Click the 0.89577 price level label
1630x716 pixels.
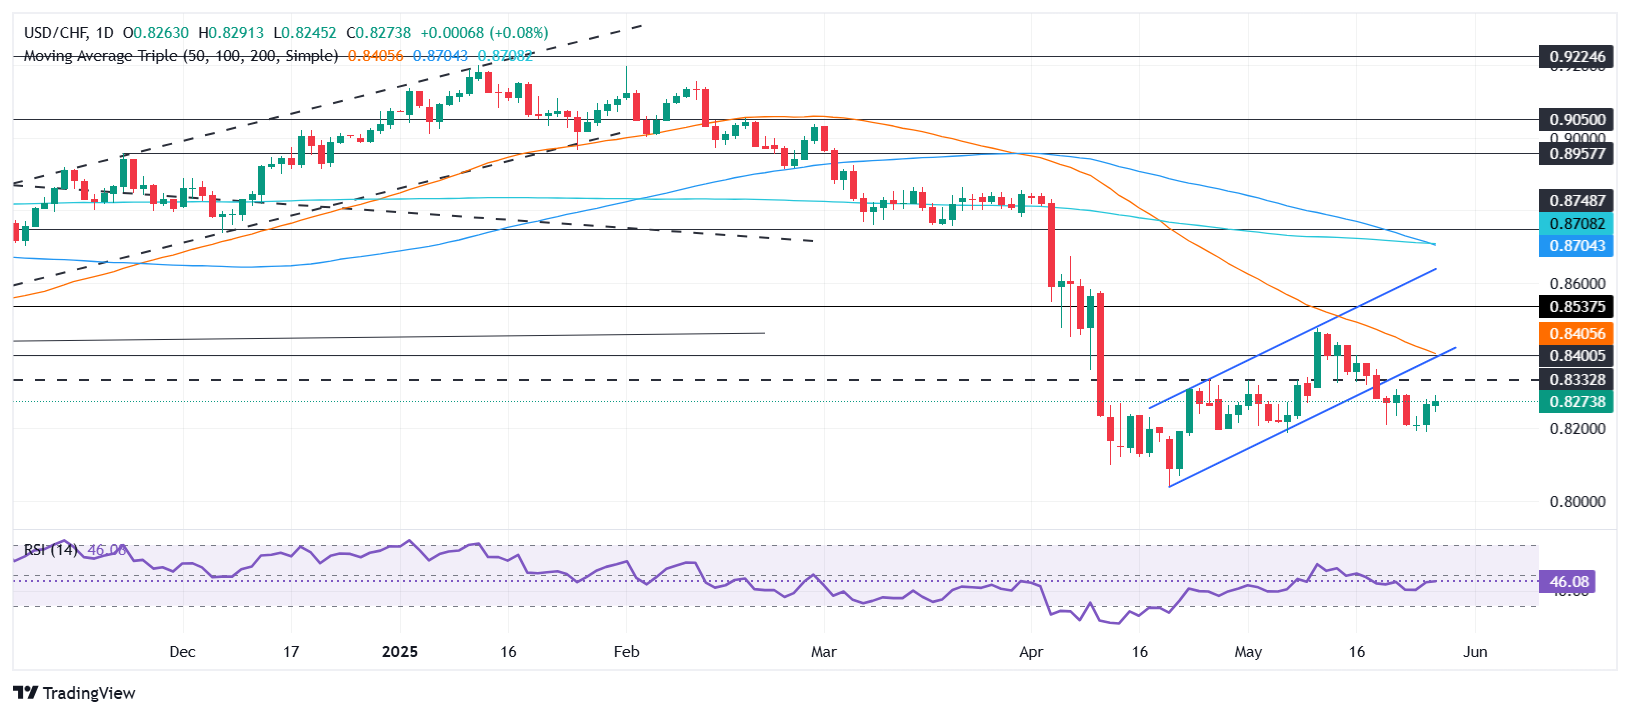pos(1577,154)
